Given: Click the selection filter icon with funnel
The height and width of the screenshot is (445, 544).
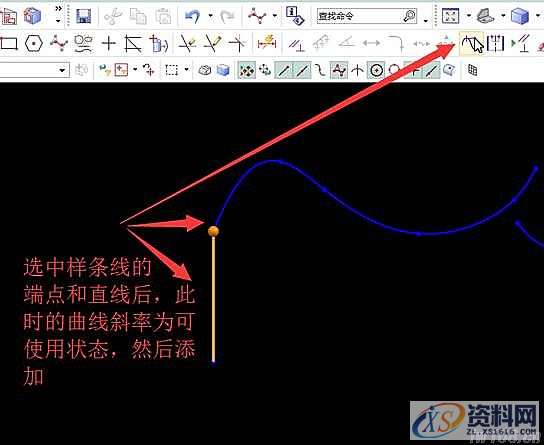Looking at the screenshot, I should 105,70.
